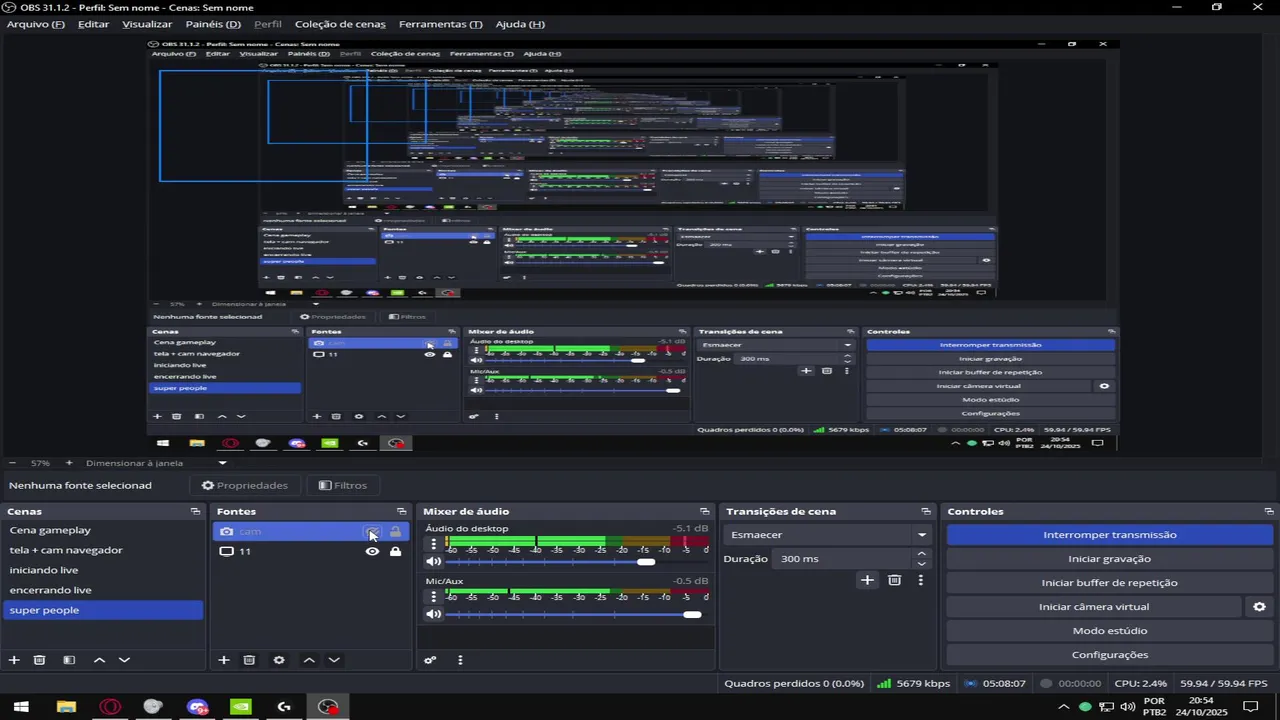1280x720 pixels.
Task: Open Editar menu
Action: click(x=93, y=24)
